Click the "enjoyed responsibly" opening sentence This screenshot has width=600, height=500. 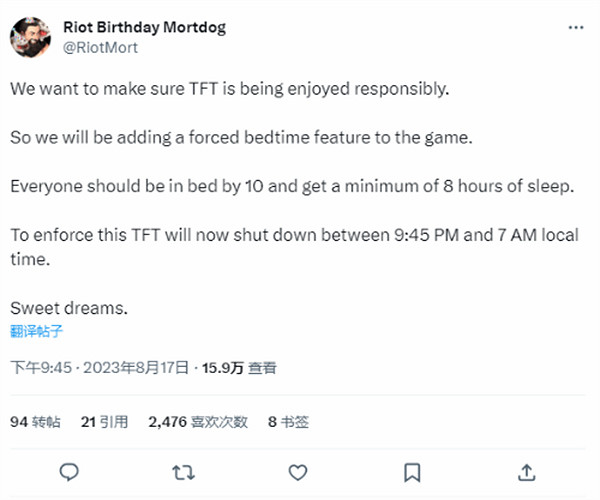pos(231,90)
